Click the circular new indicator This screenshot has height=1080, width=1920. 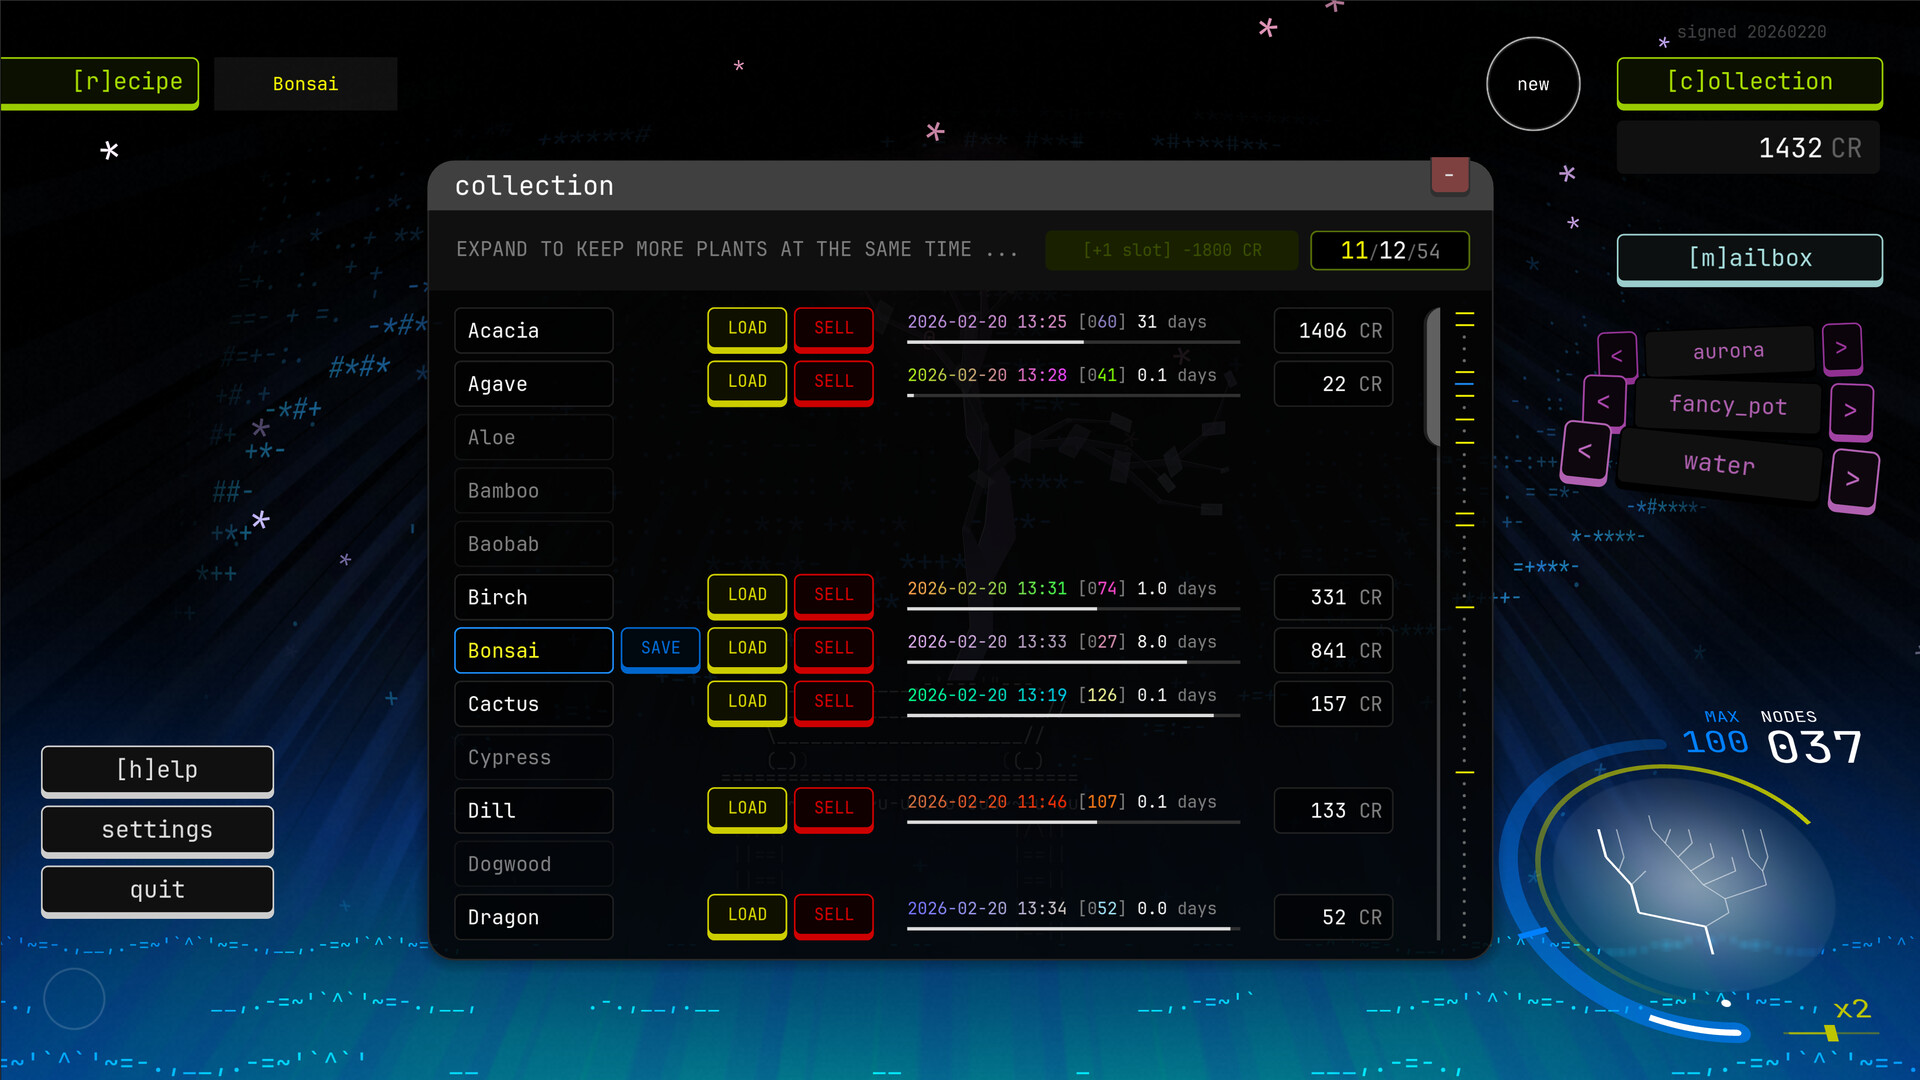point(1533,84)
